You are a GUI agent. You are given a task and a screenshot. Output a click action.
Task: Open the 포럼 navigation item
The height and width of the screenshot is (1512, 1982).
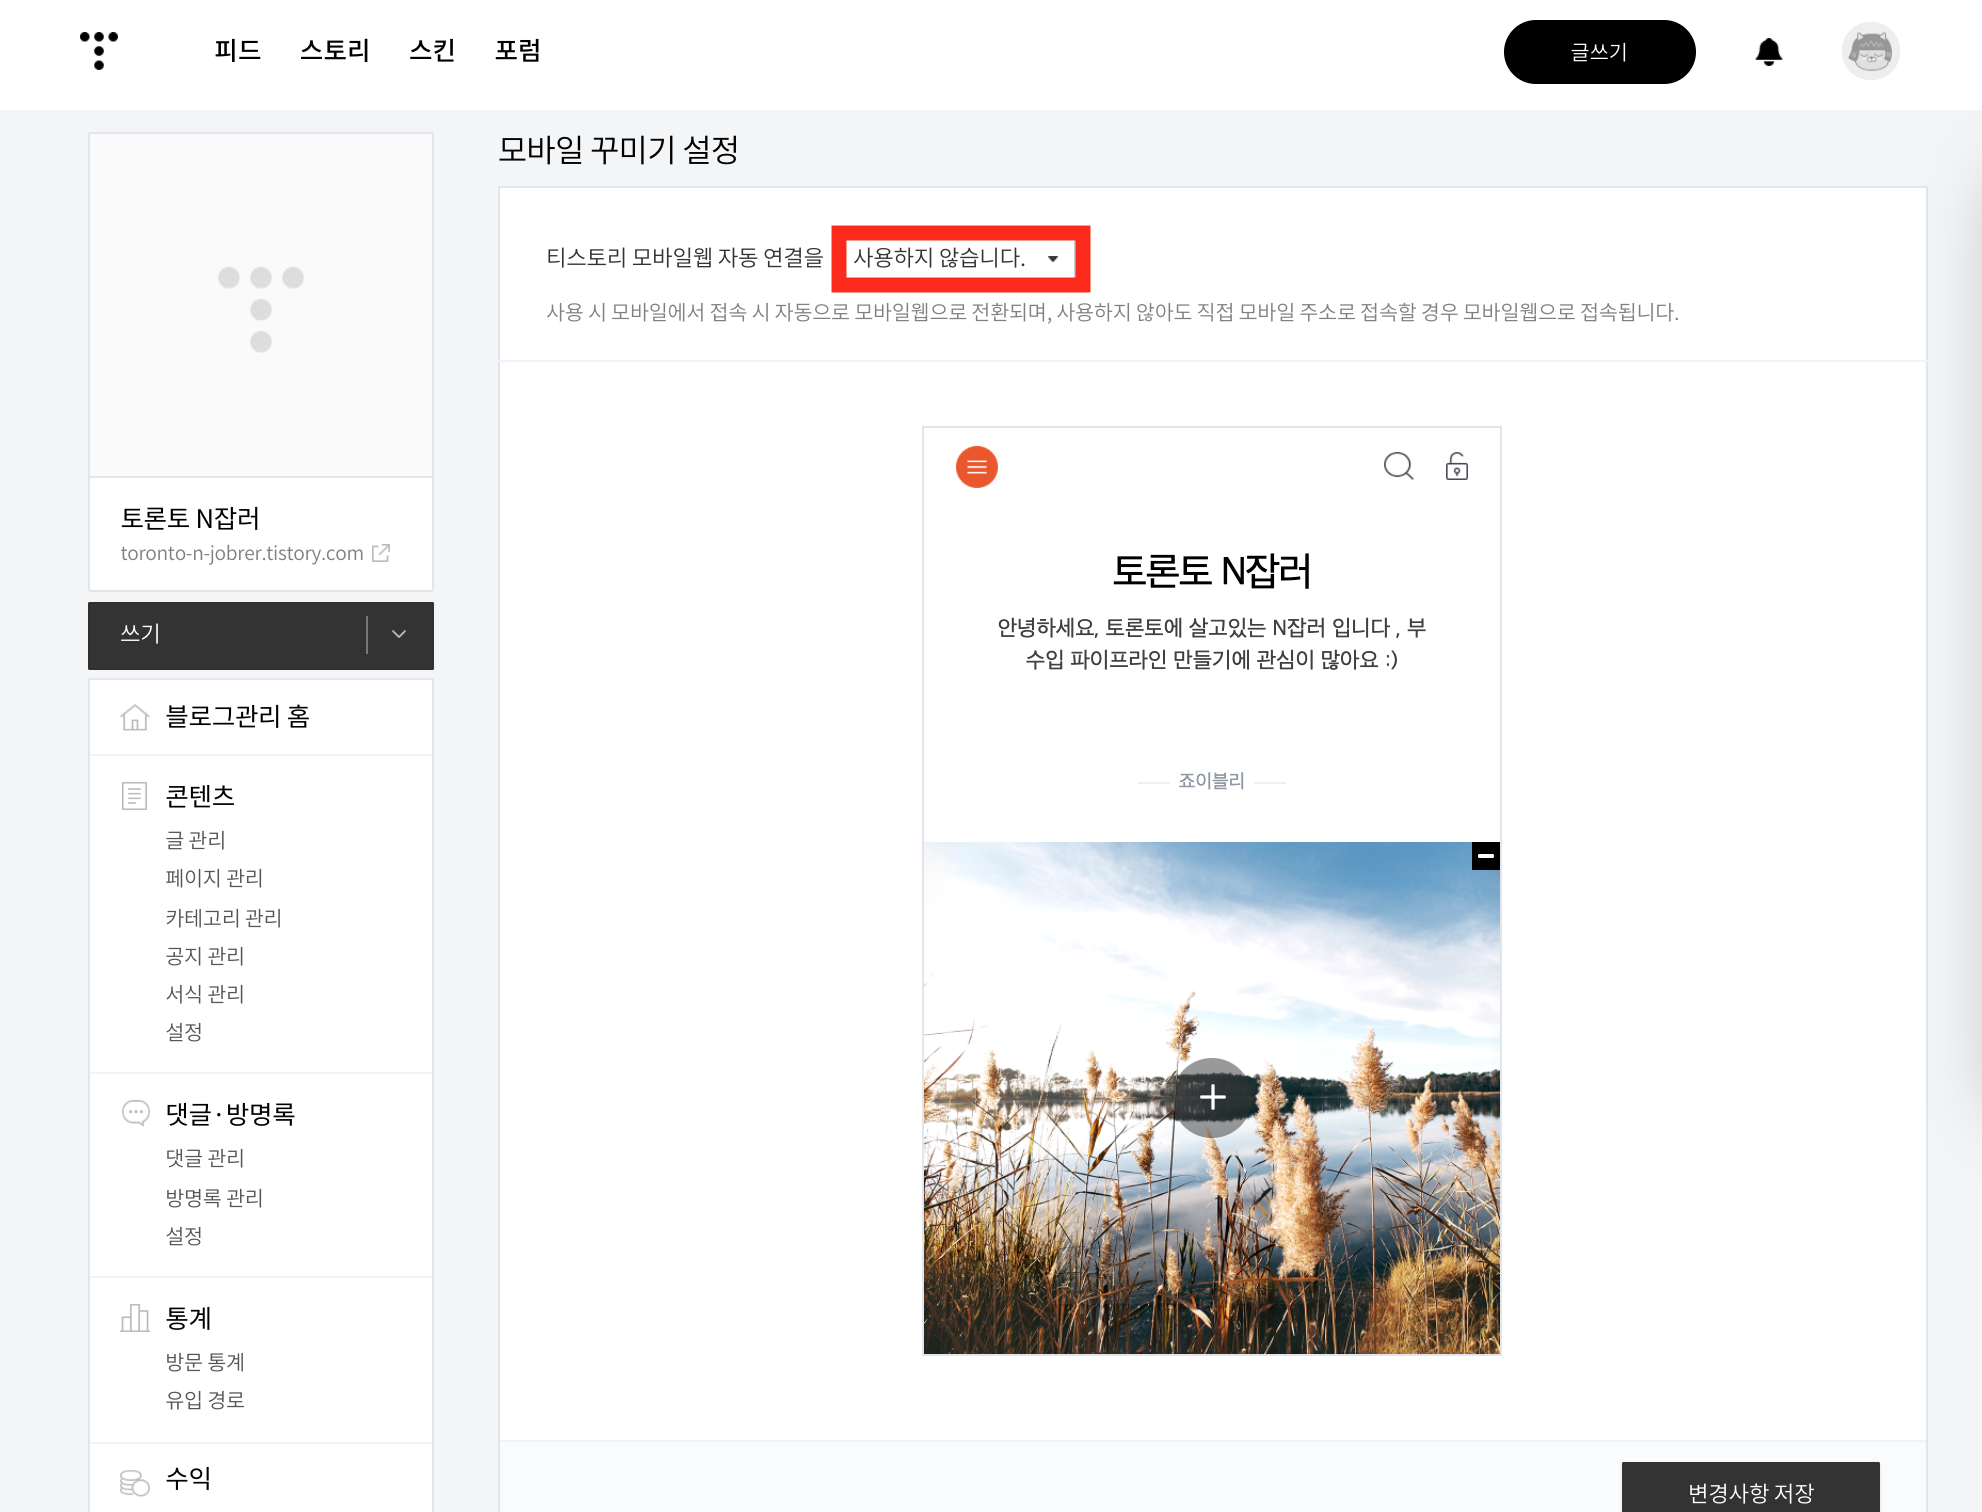(x=517, y=50)
